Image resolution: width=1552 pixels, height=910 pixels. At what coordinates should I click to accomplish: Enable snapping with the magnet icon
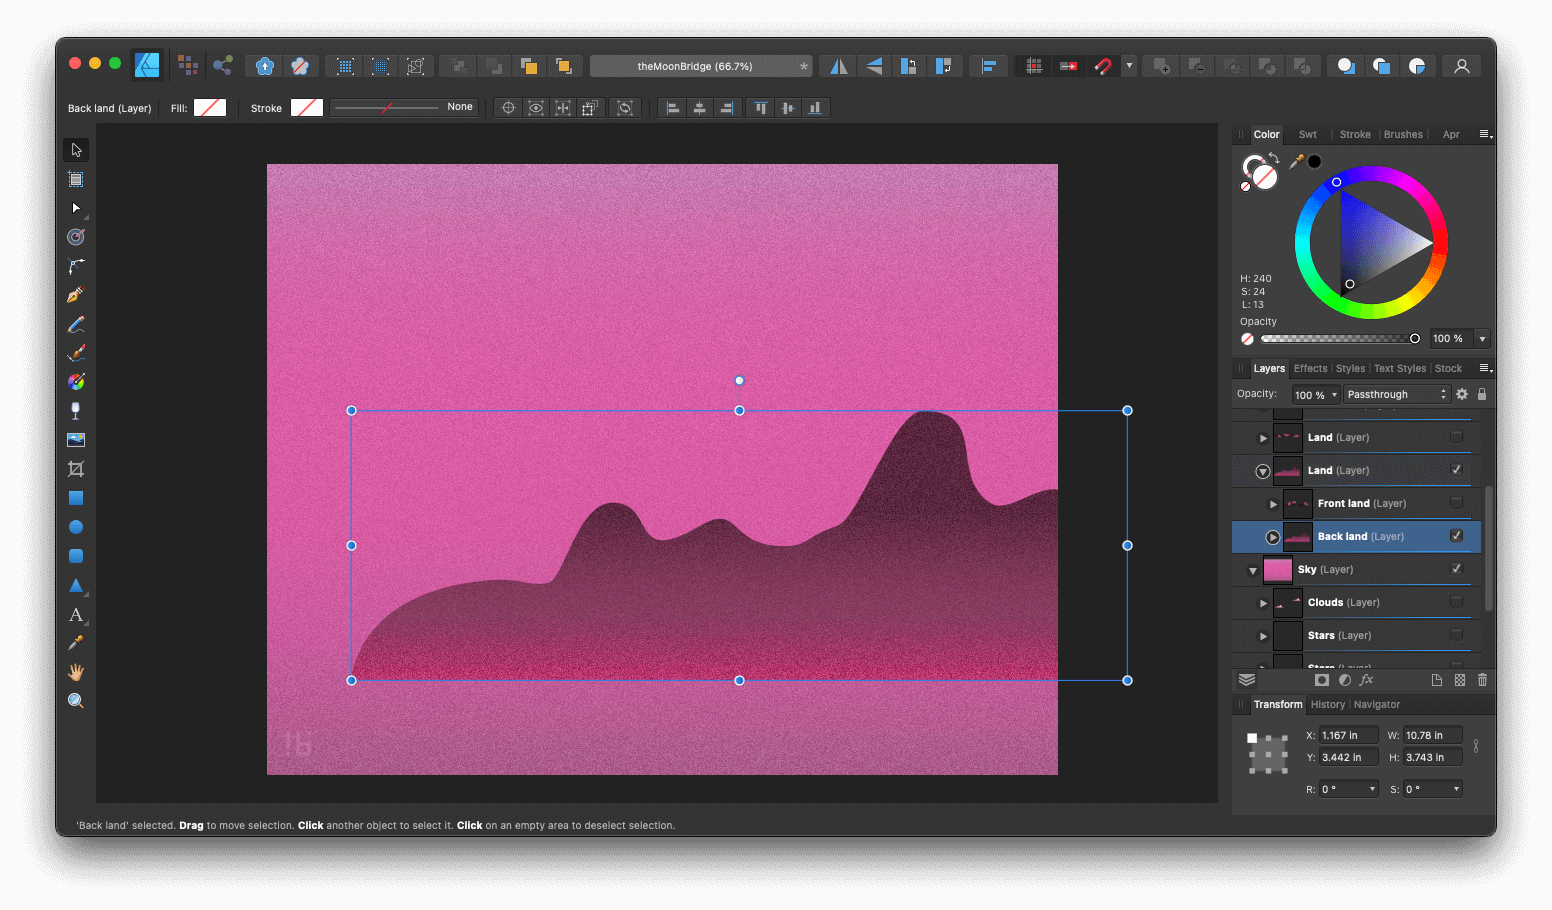tap(1103, 65)
